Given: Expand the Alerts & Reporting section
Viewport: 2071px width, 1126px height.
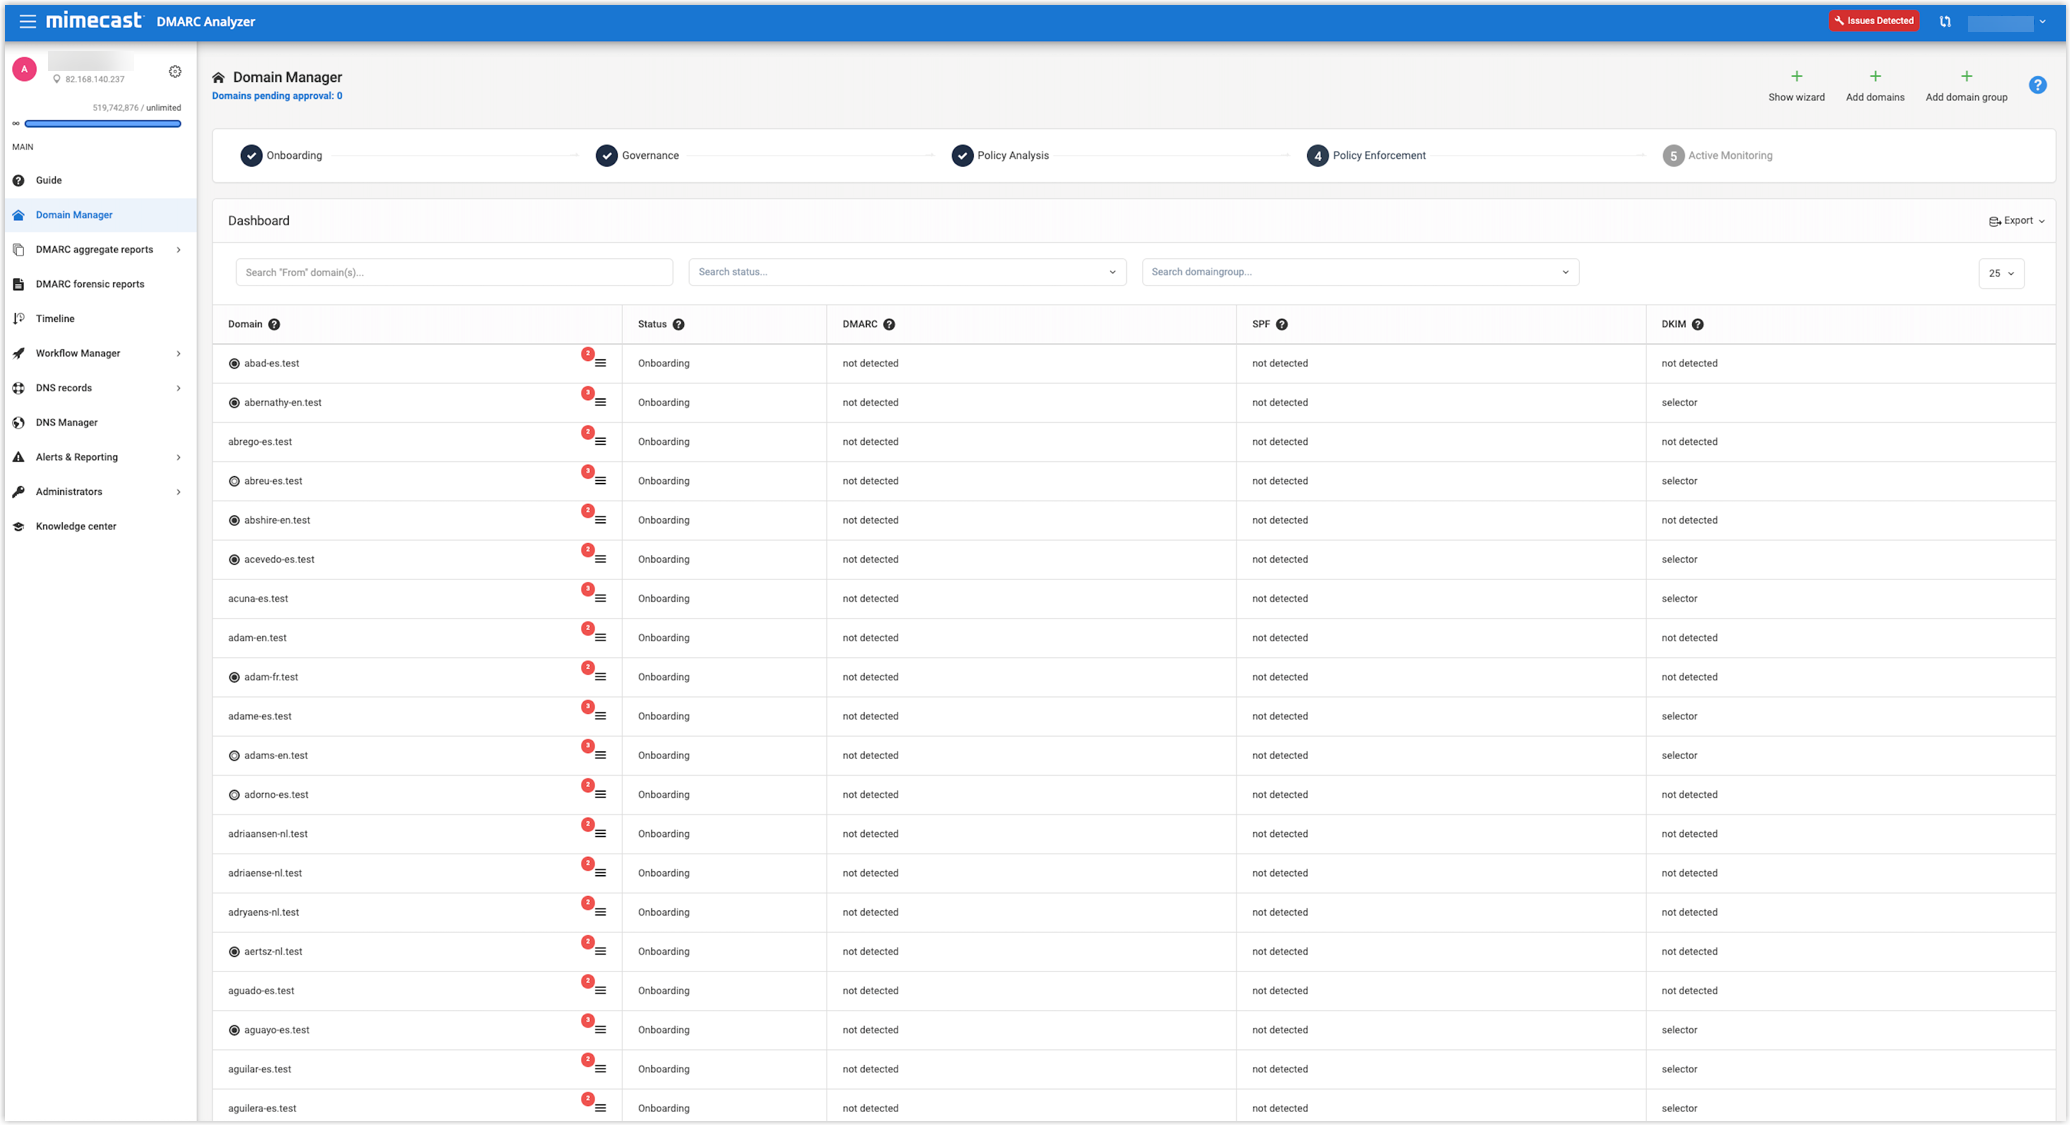Looking at the screenshot, I should (78, 457).
